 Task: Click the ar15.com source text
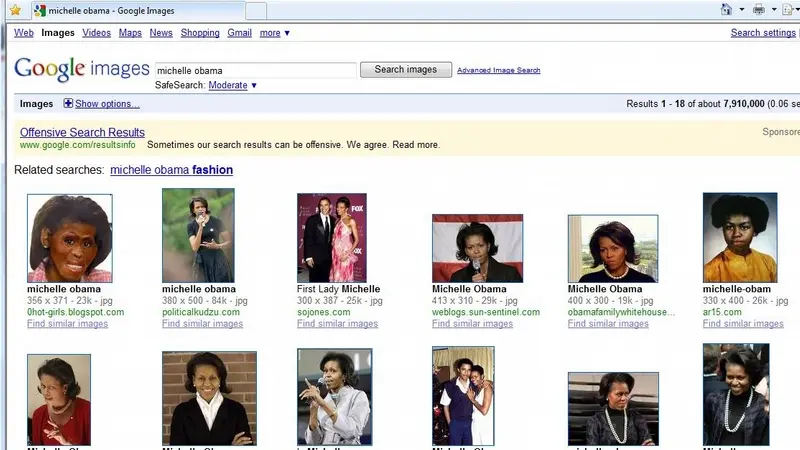click(x=721, y=312)
